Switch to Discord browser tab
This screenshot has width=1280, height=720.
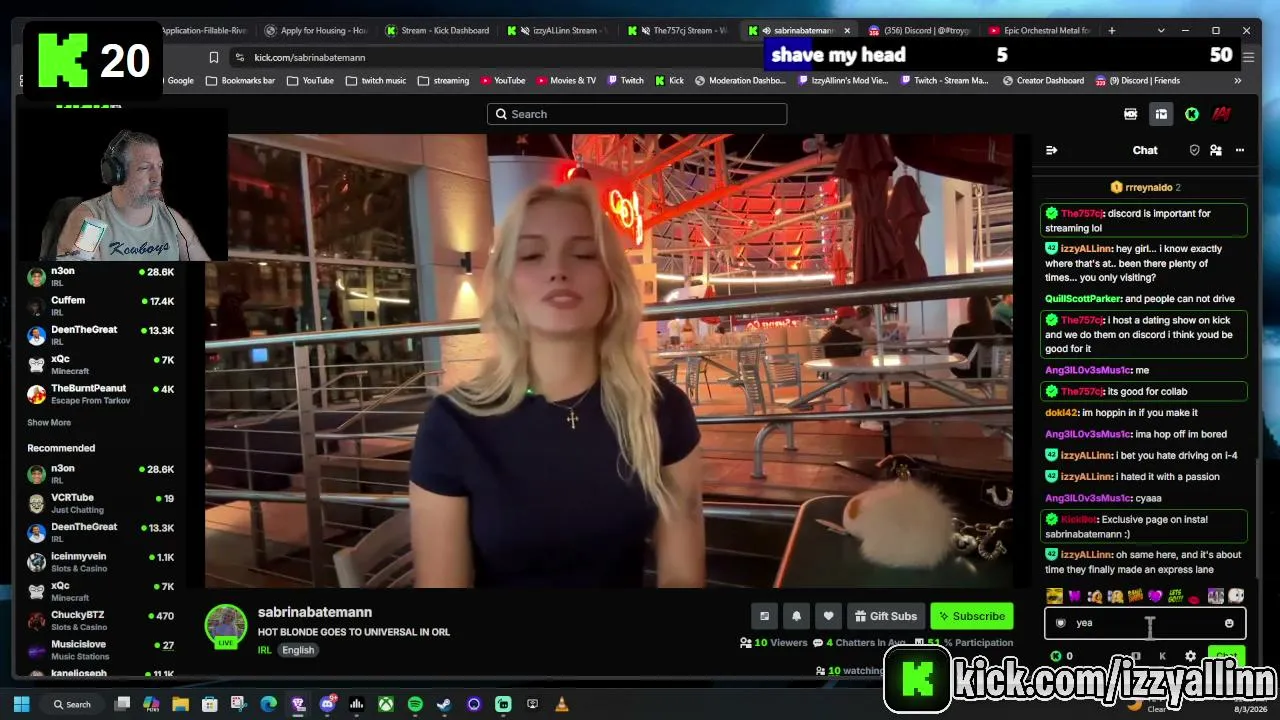click(x=920, y=31)
